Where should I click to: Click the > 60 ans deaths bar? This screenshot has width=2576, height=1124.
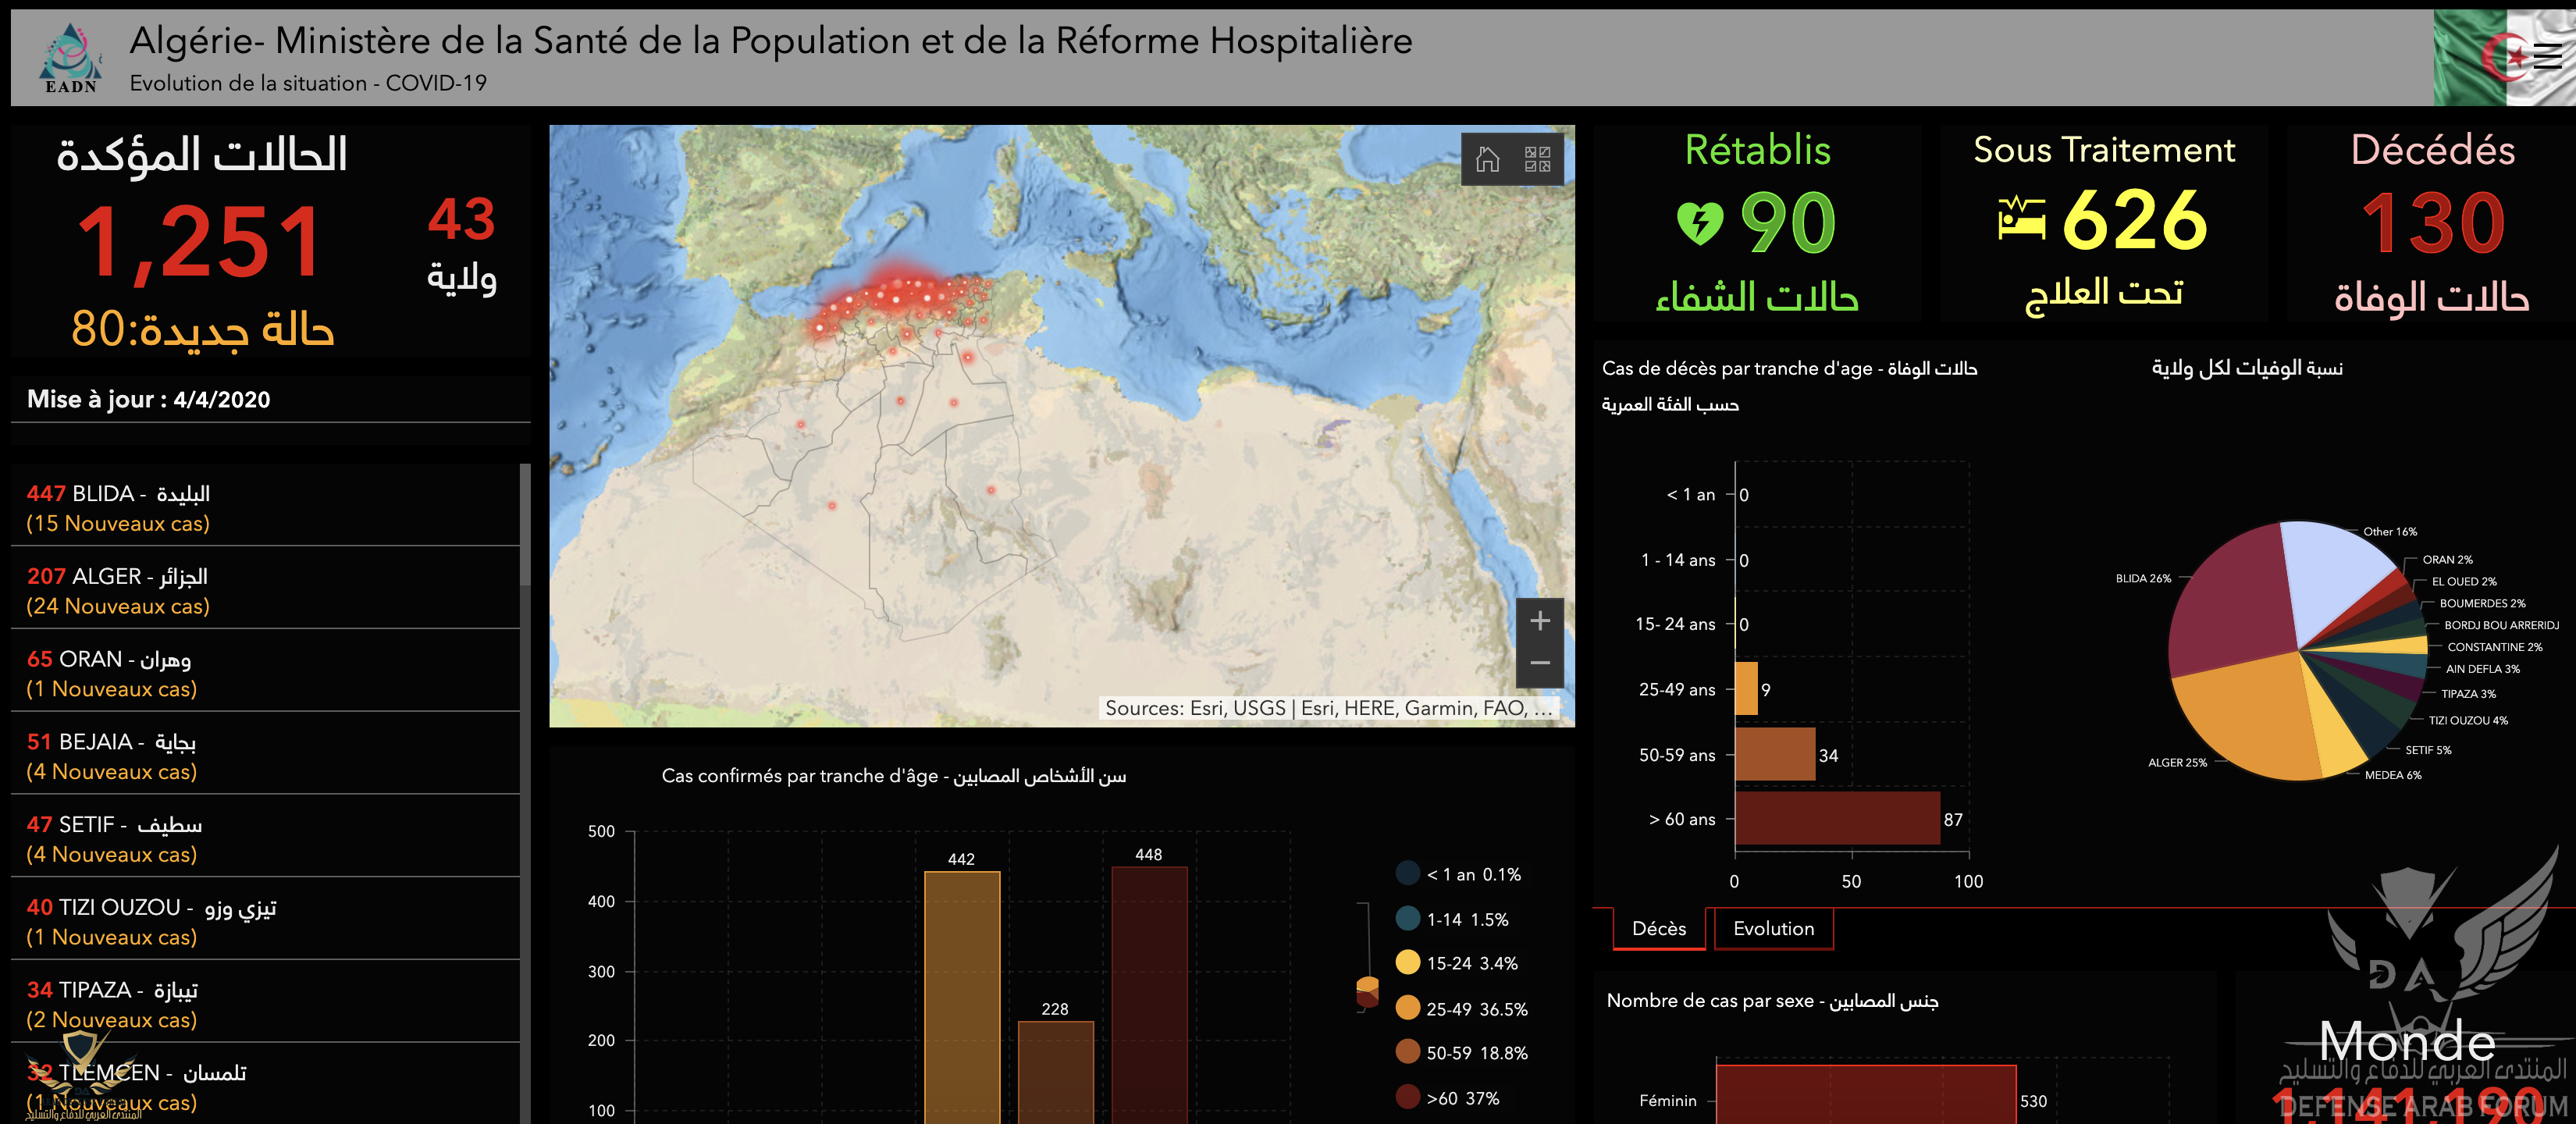(x=1836, y=819)
